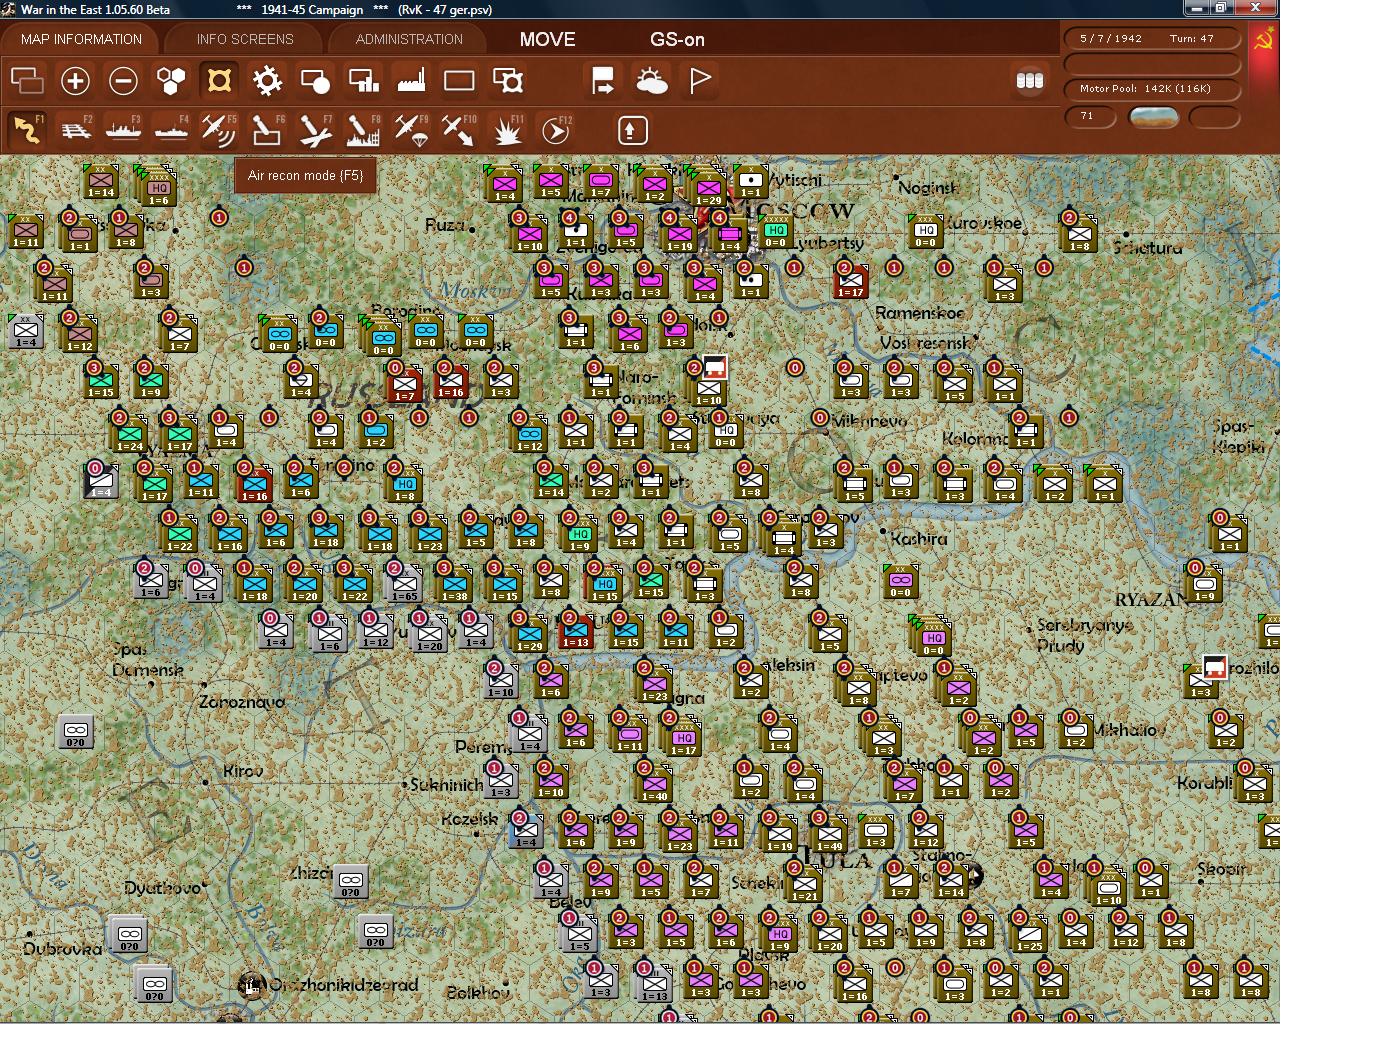Select Rail mode (F2) icon
Screen dimensions: 1383x1037
coord(75,130)
